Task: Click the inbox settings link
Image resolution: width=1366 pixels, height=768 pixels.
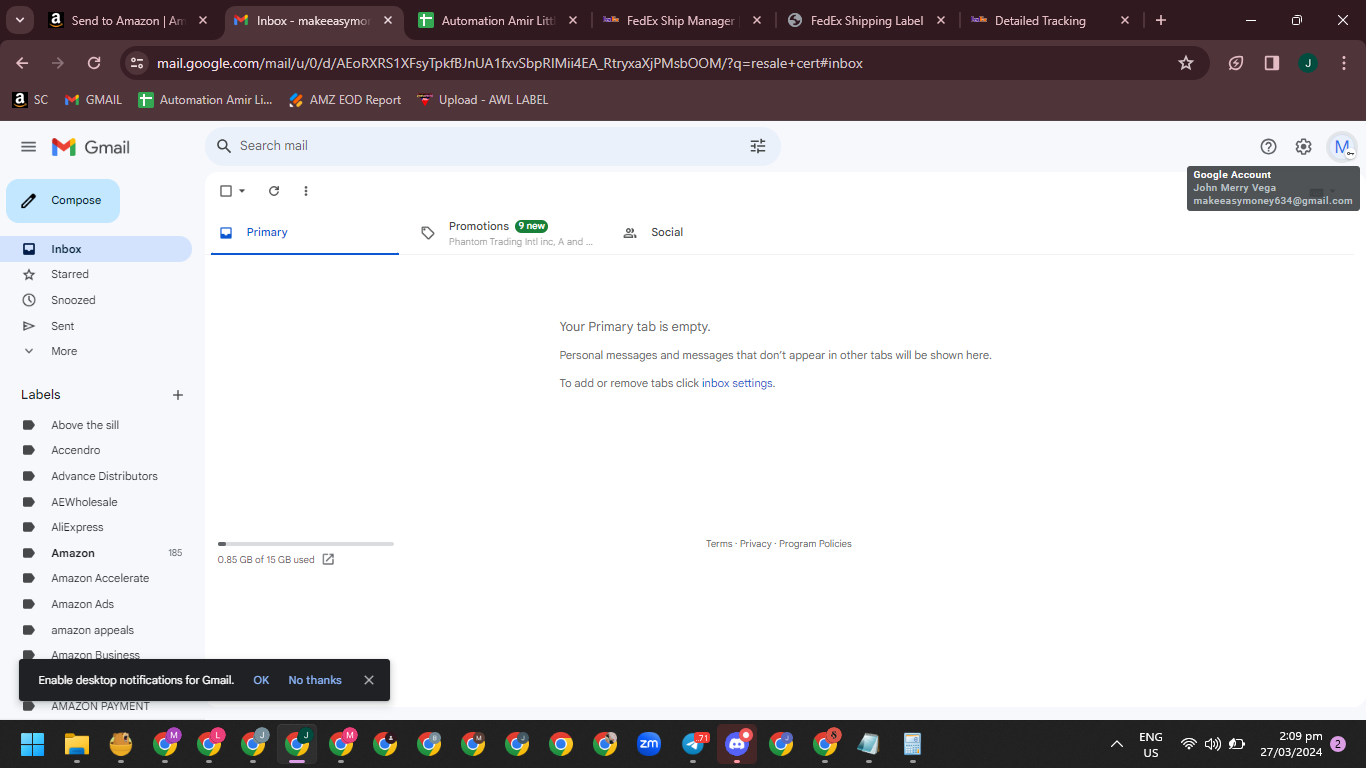Action: point(738,383)
